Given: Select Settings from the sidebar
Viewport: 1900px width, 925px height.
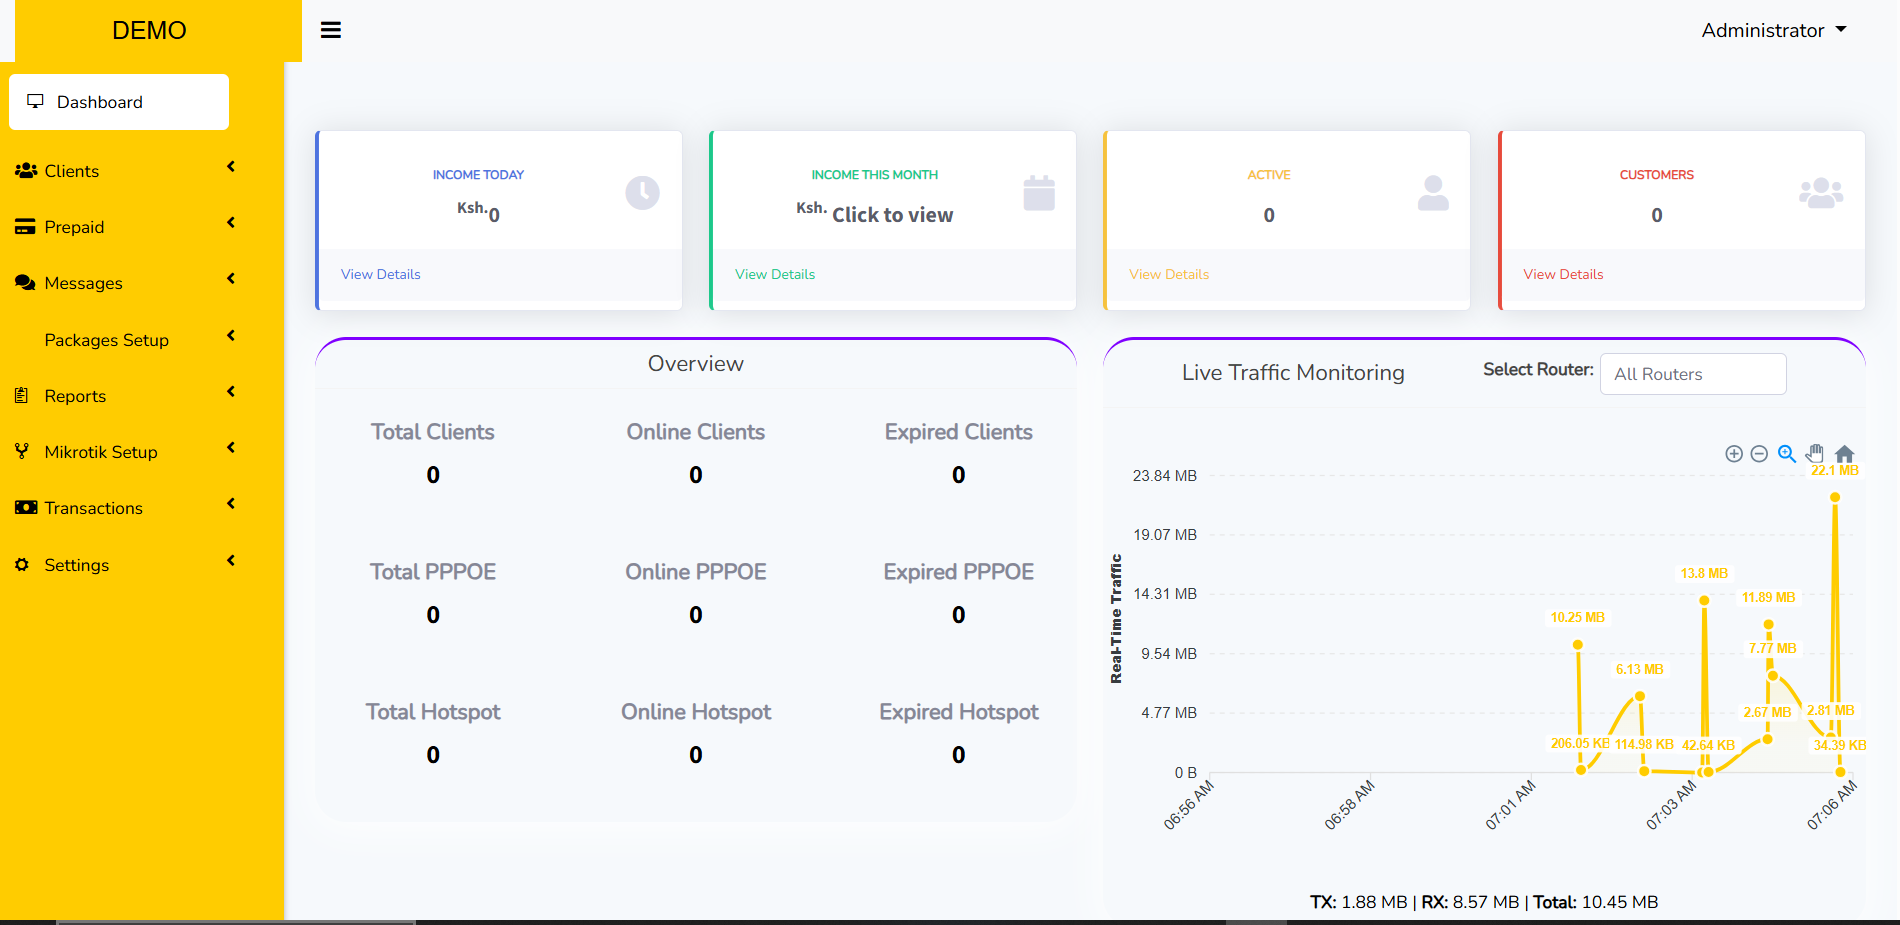Looking at the screenshot, I should tap(76, 564).
